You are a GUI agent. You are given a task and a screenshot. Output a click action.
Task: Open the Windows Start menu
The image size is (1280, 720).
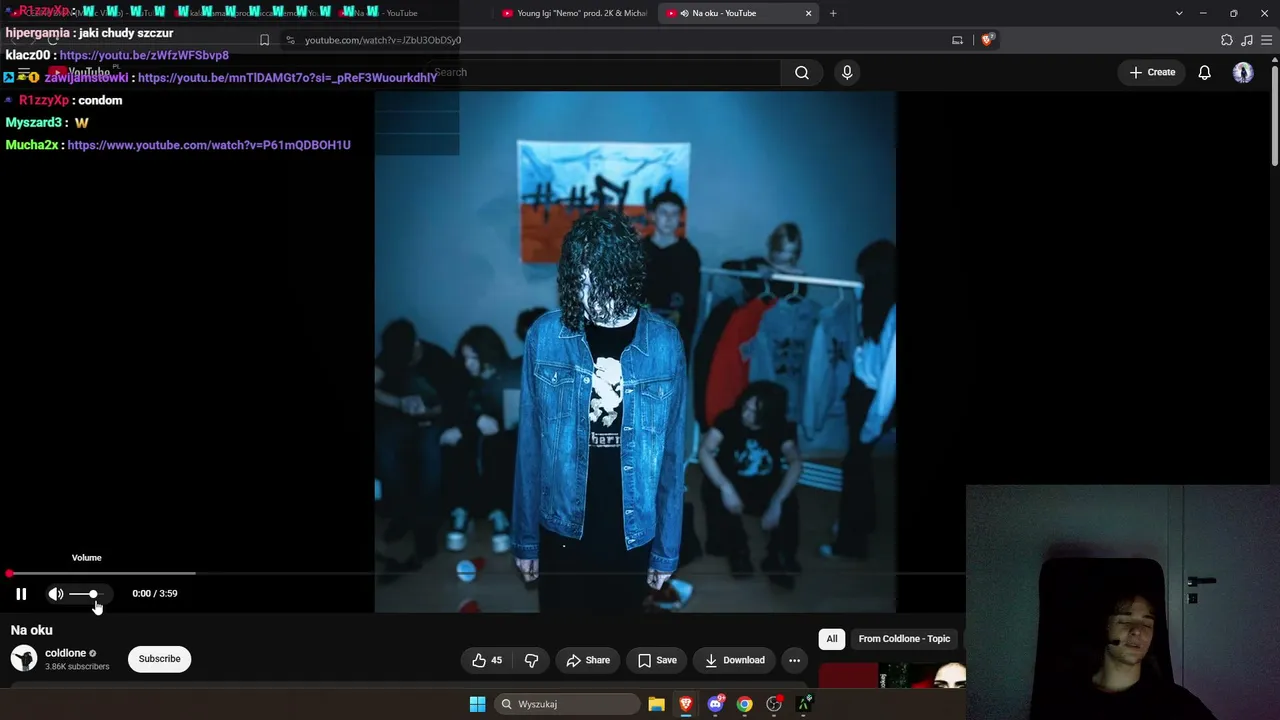(478, 704)
